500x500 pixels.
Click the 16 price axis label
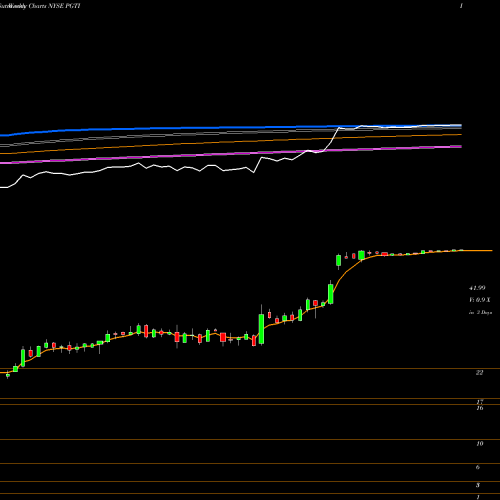point(480,408)
